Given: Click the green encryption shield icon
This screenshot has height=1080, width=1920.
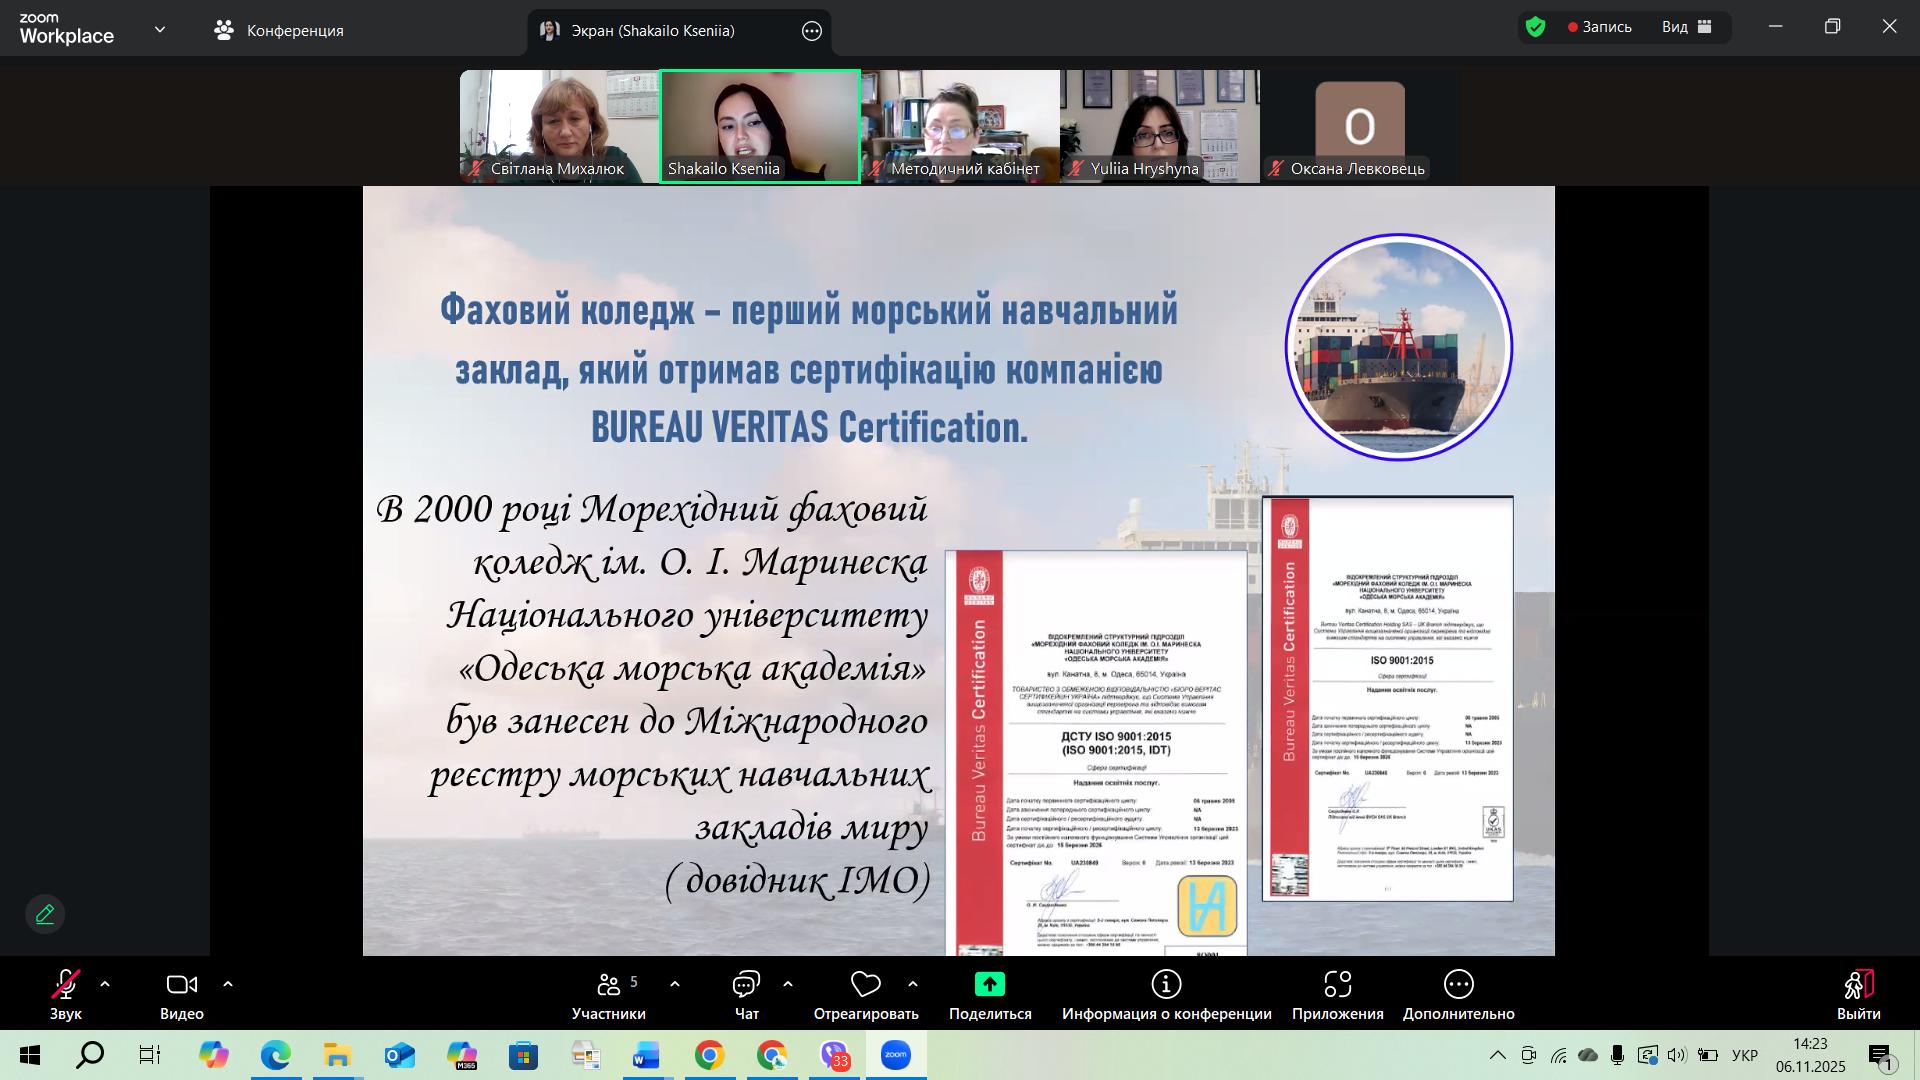Looking at the screenshot, I should point(1536,27).
